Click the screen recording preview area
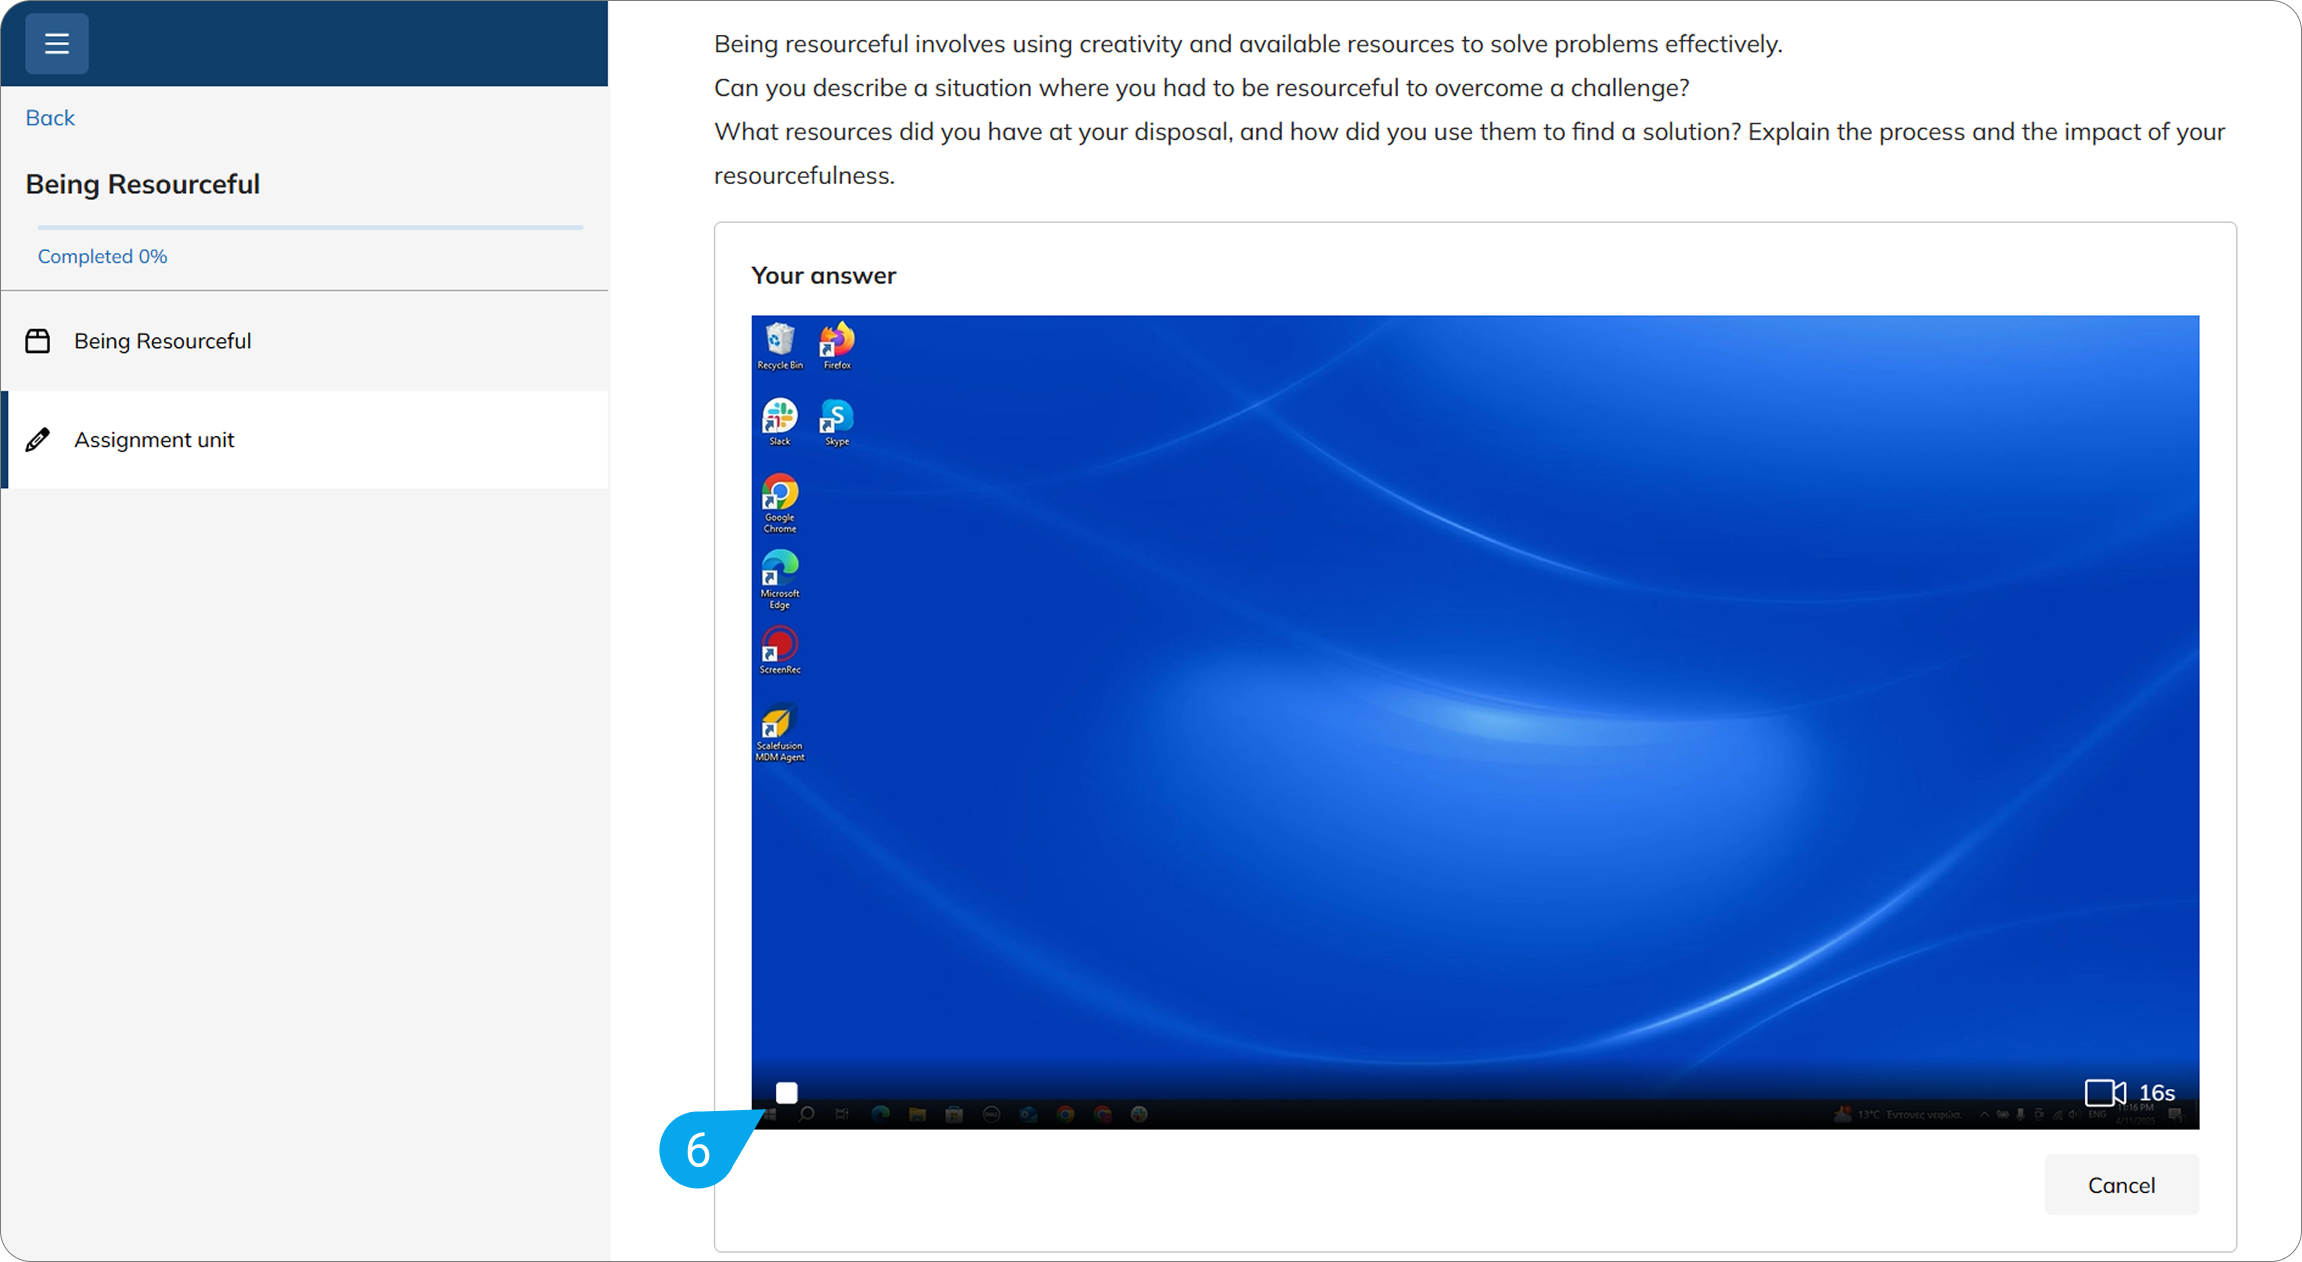 [x=1475, y=722]
